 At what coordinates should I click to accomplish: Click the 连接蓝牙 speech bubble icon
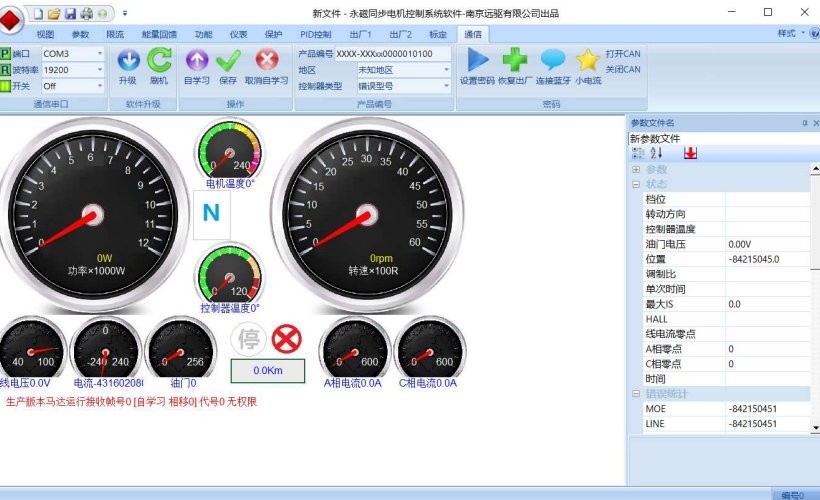tap(553, 60)
